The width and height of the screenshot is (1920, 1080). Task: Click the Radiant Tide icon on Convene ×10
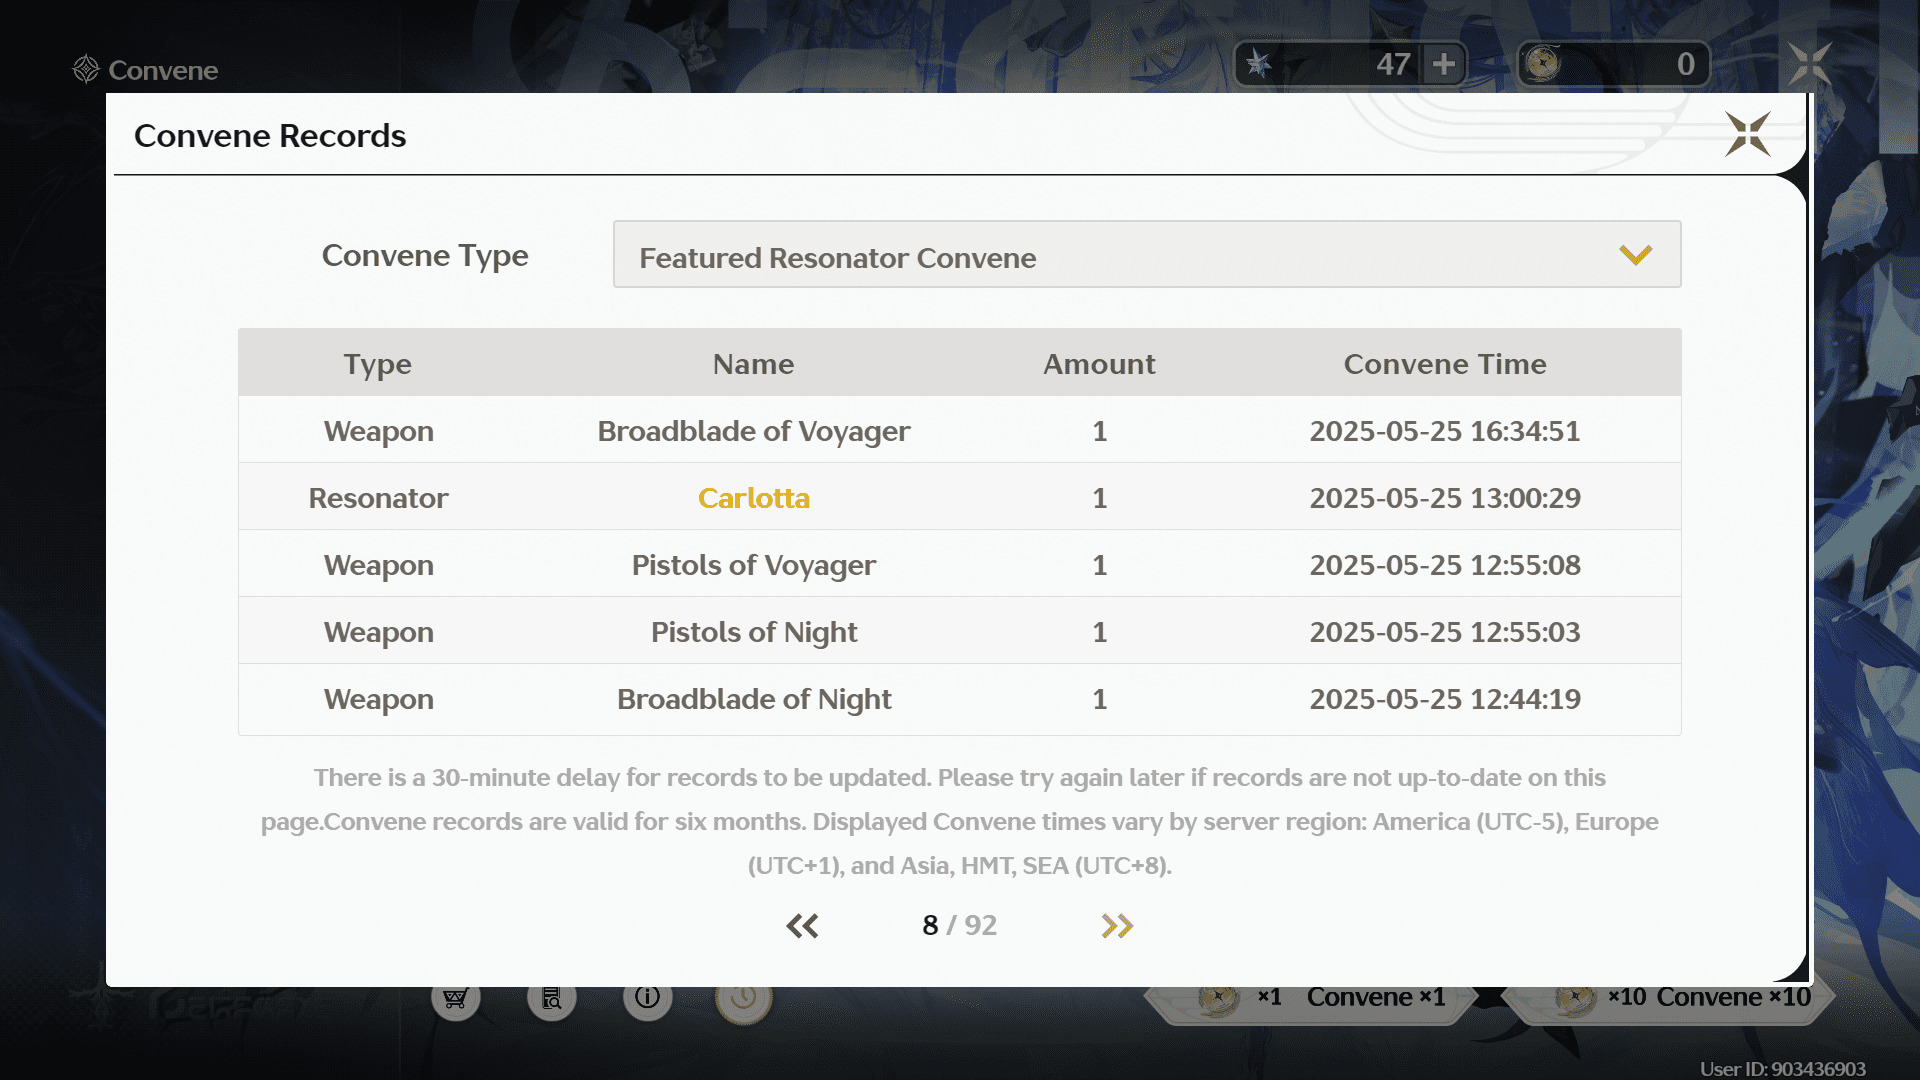pos(1576,996)
